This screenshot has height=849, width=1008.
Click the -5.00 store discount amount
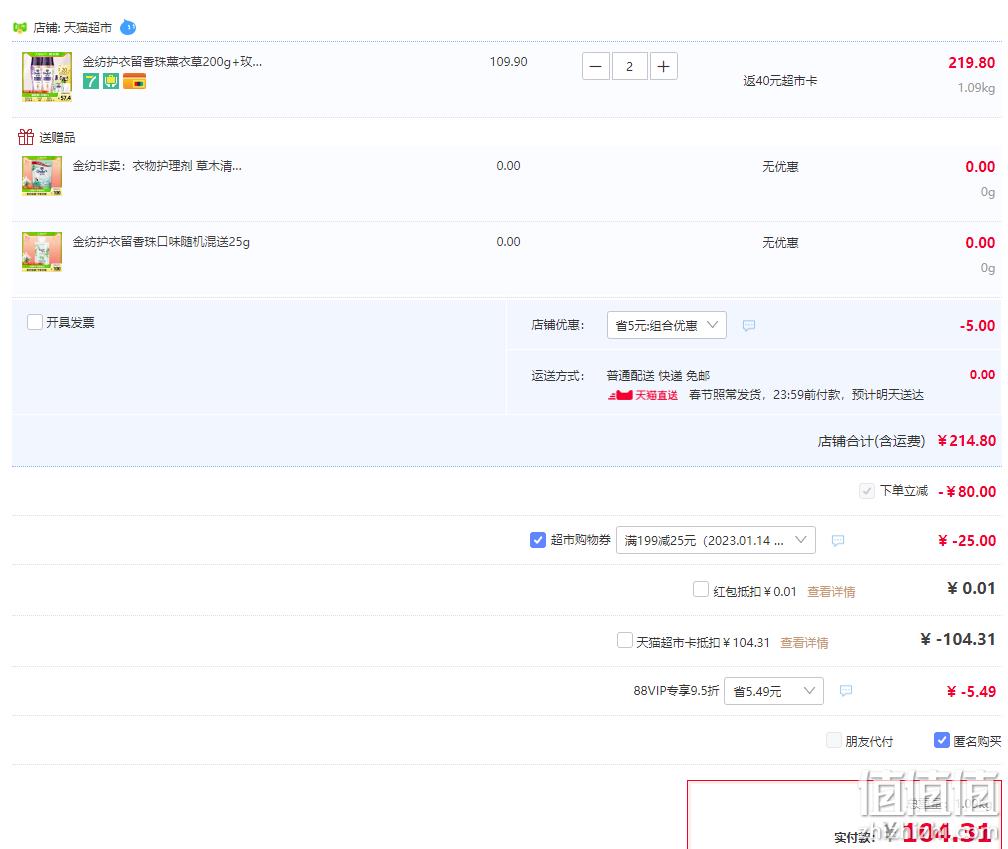977,326
